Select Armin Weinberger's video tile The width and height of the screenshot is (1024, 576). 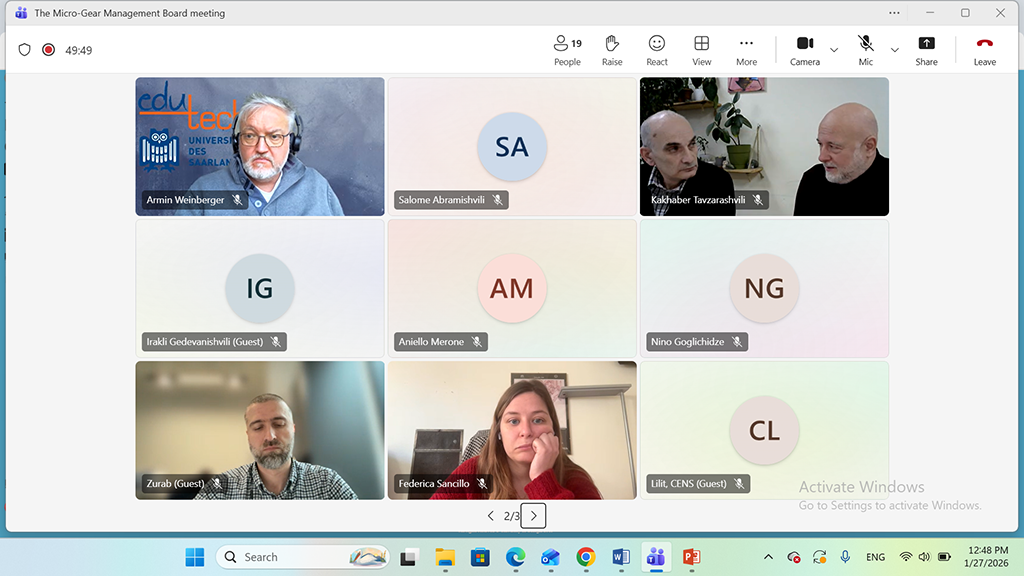[x=260, y=146]
